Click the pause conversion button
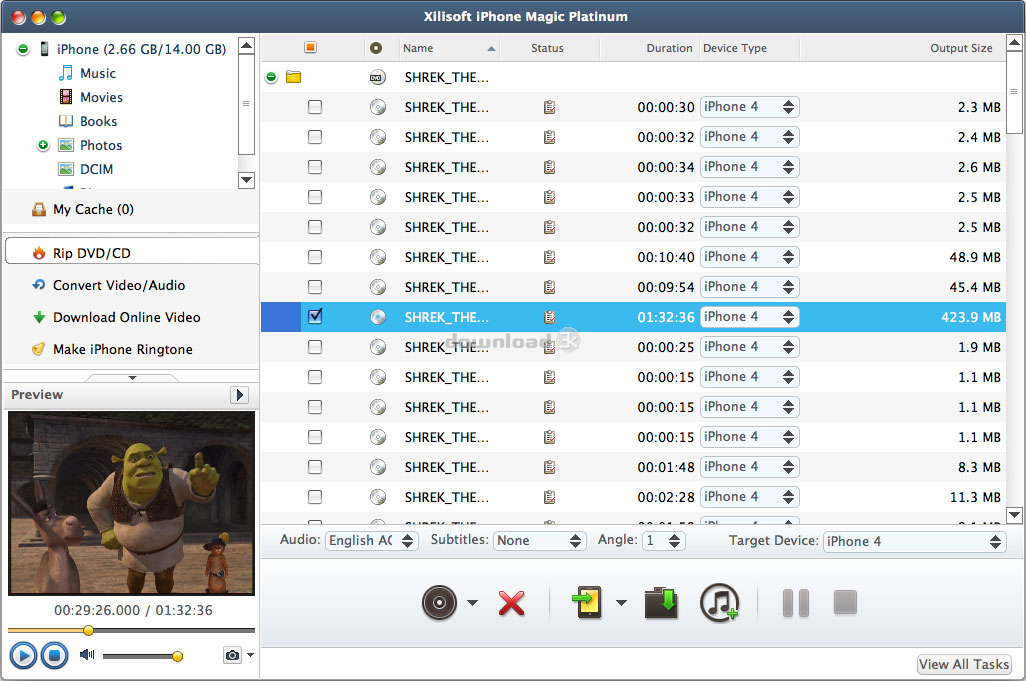Screen dimensions: 1026x681 [795, 602]
